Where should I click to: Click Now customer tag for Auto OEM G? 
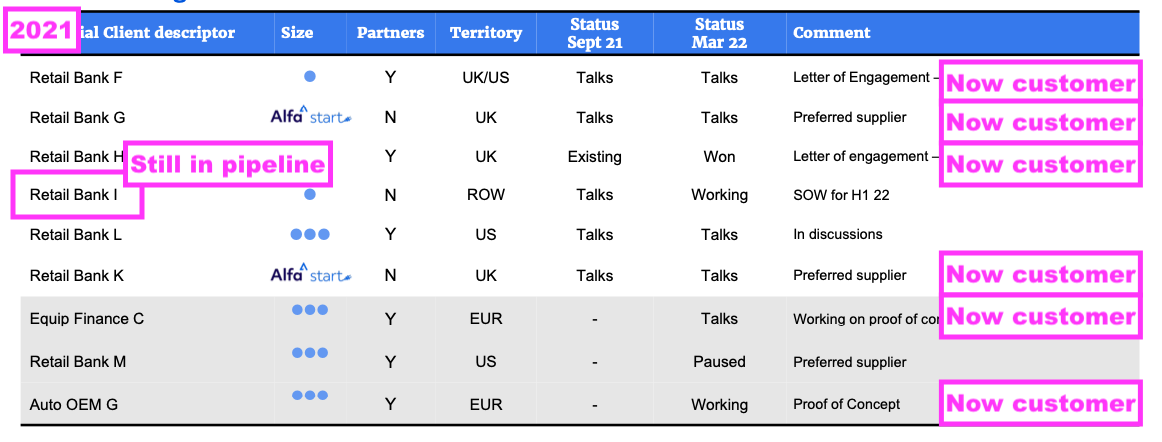pyautogui.click(x=1040, y=403)
